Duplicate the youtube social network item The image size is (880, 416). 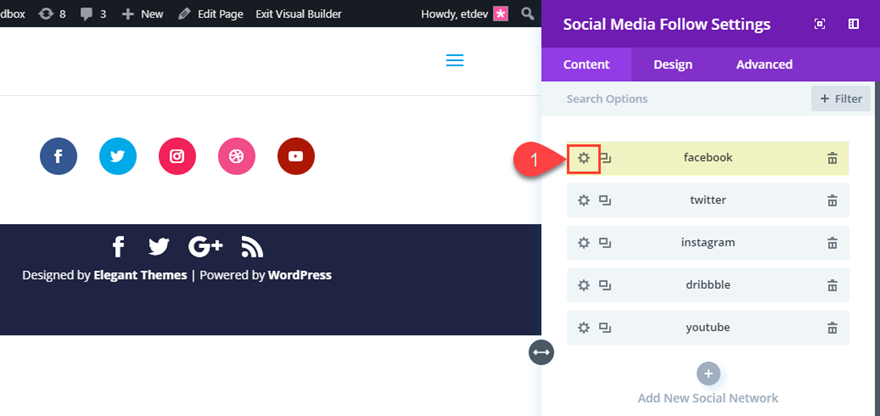[x=605, y=328]
